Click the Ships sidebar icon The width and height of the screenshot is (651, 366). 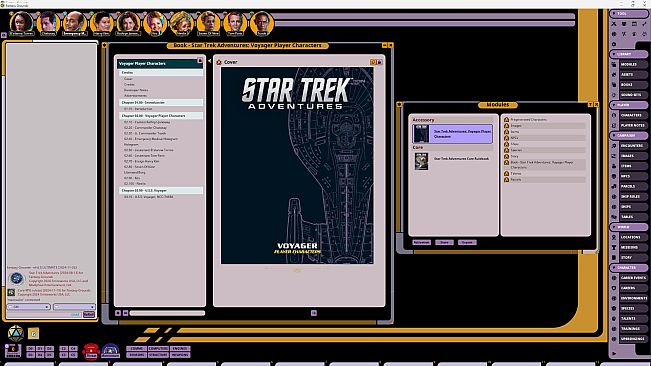point(614,207)
